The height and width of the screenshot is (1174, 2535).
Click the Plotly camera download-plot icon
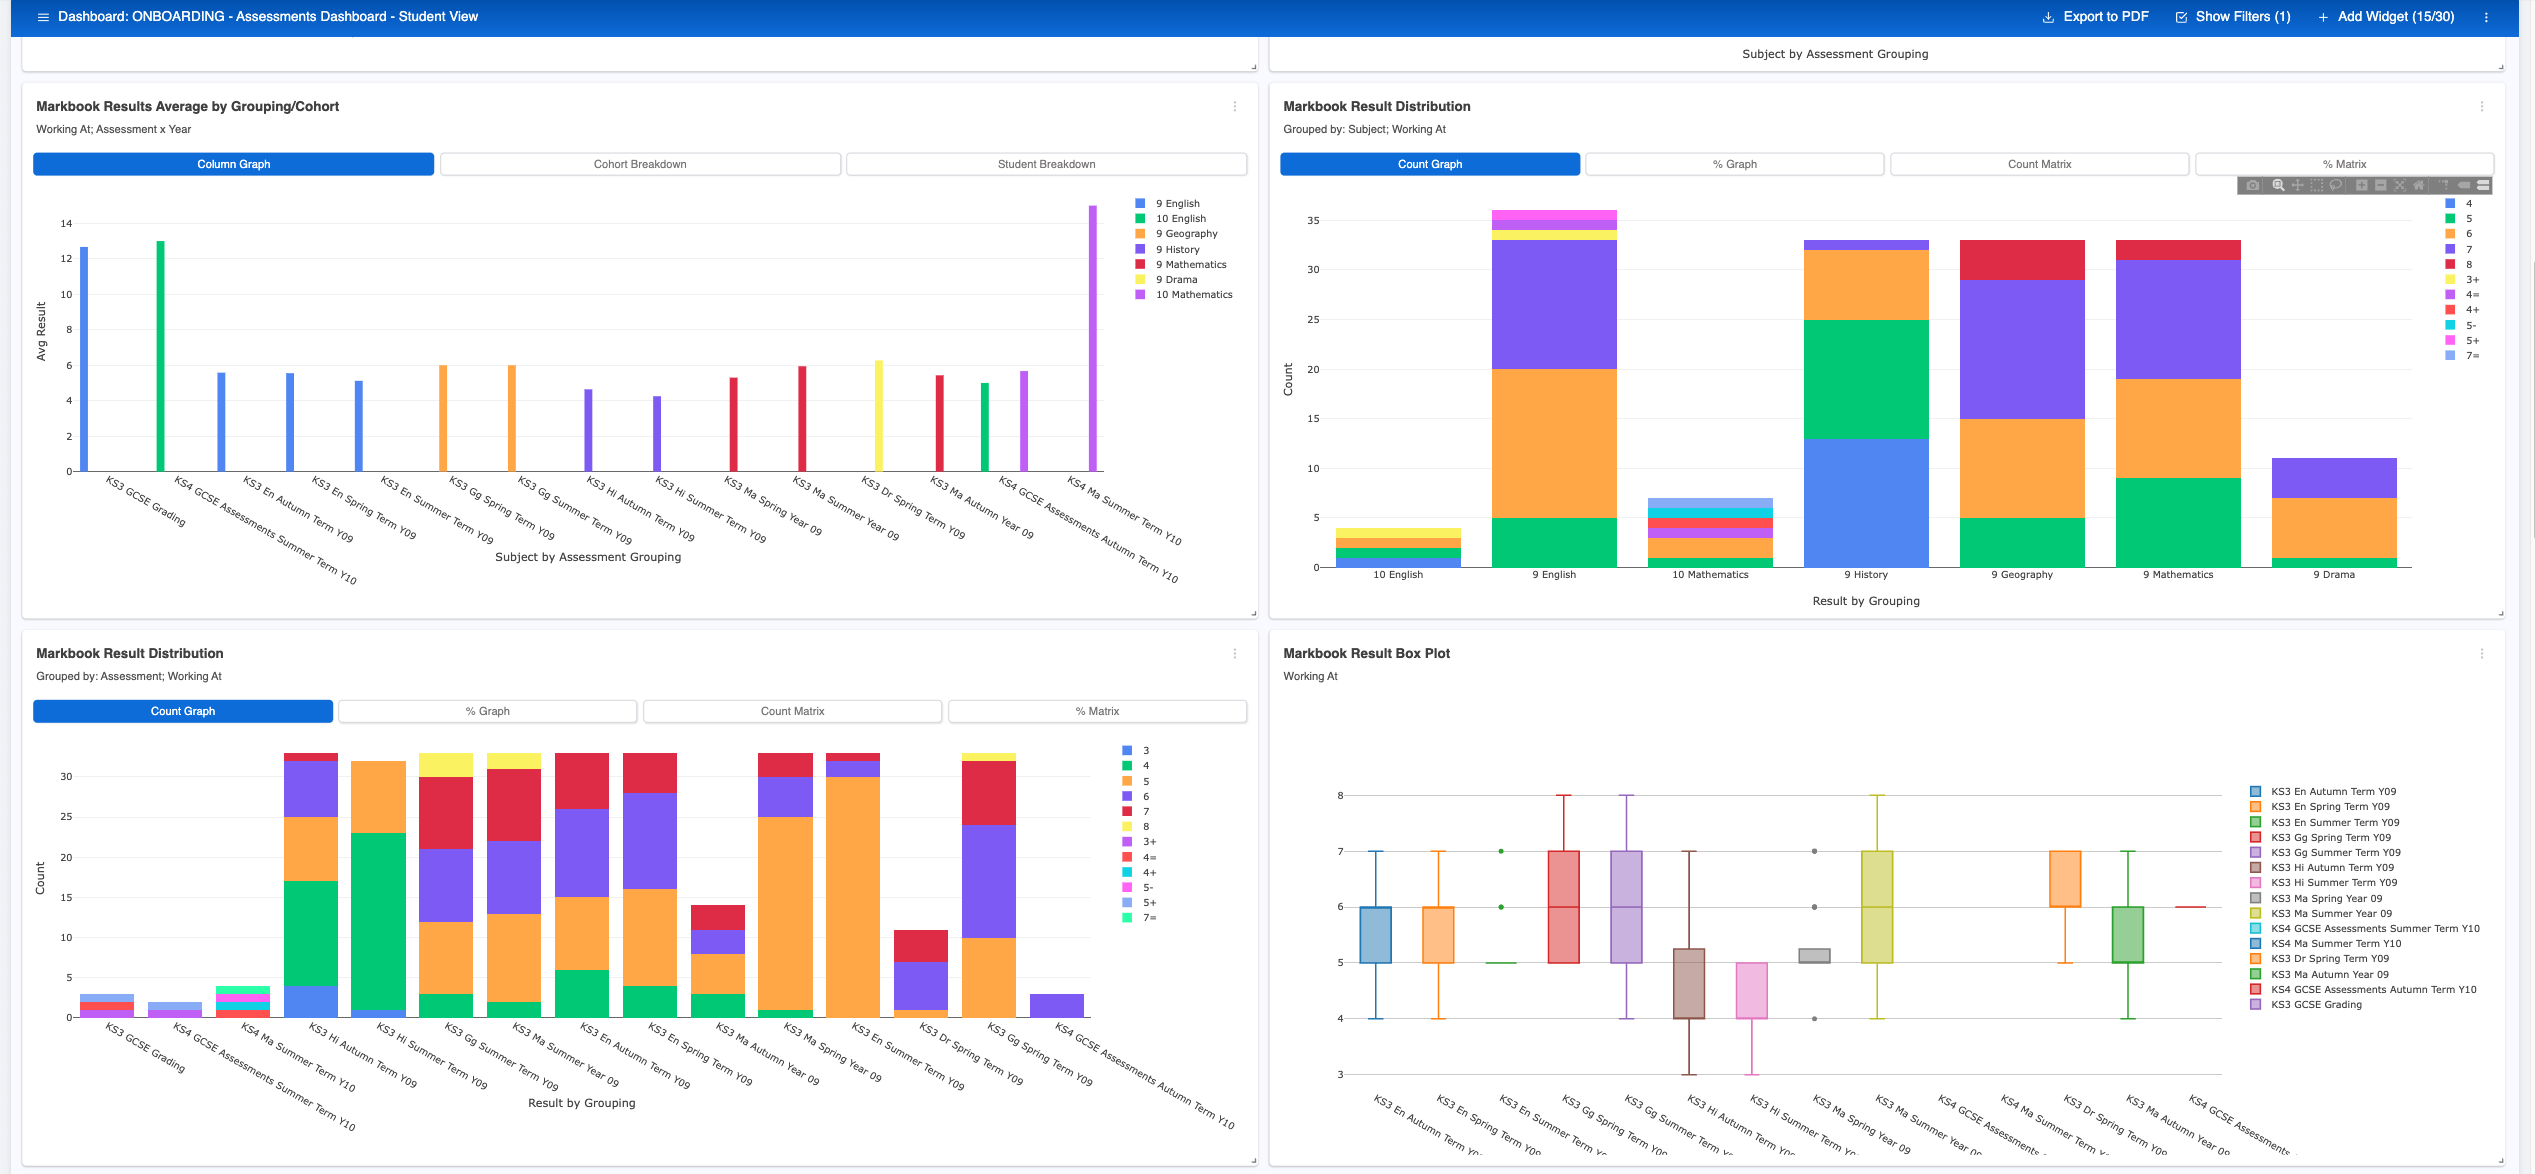(x=2252, y=185)
